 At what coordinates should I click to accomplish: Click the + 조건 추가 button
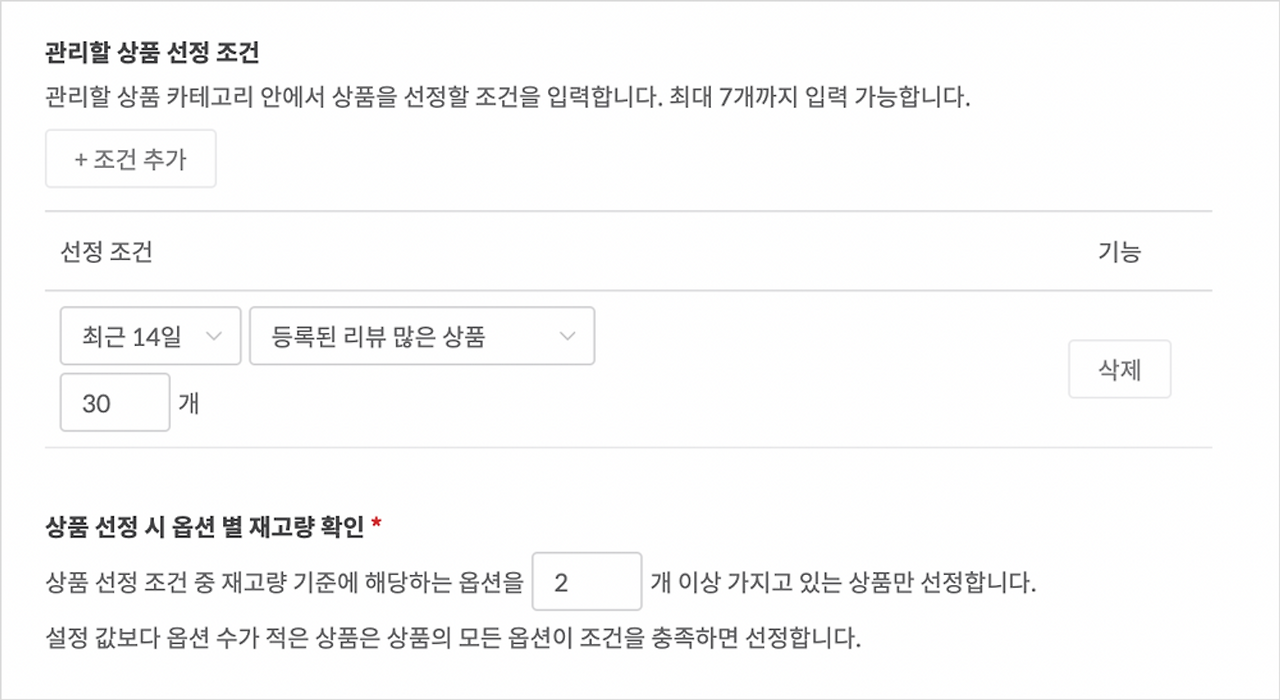click(130, 158)
